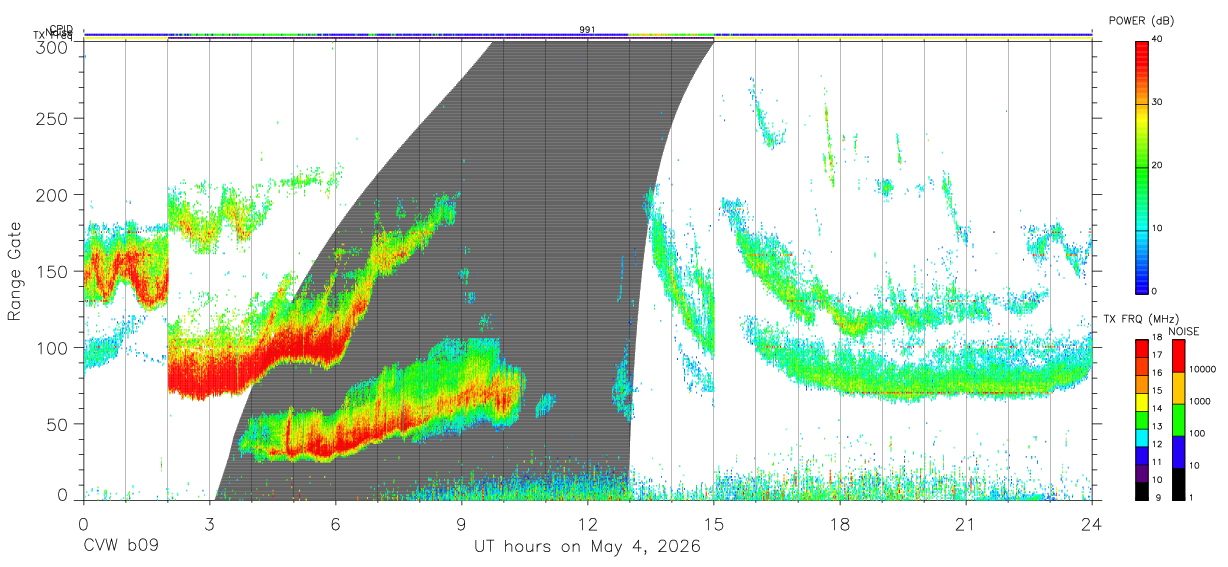This screenshot has height=567, width=1228.
Task: Select the orange swatch in NOISE legend
Action: [x=1178, y=388]
